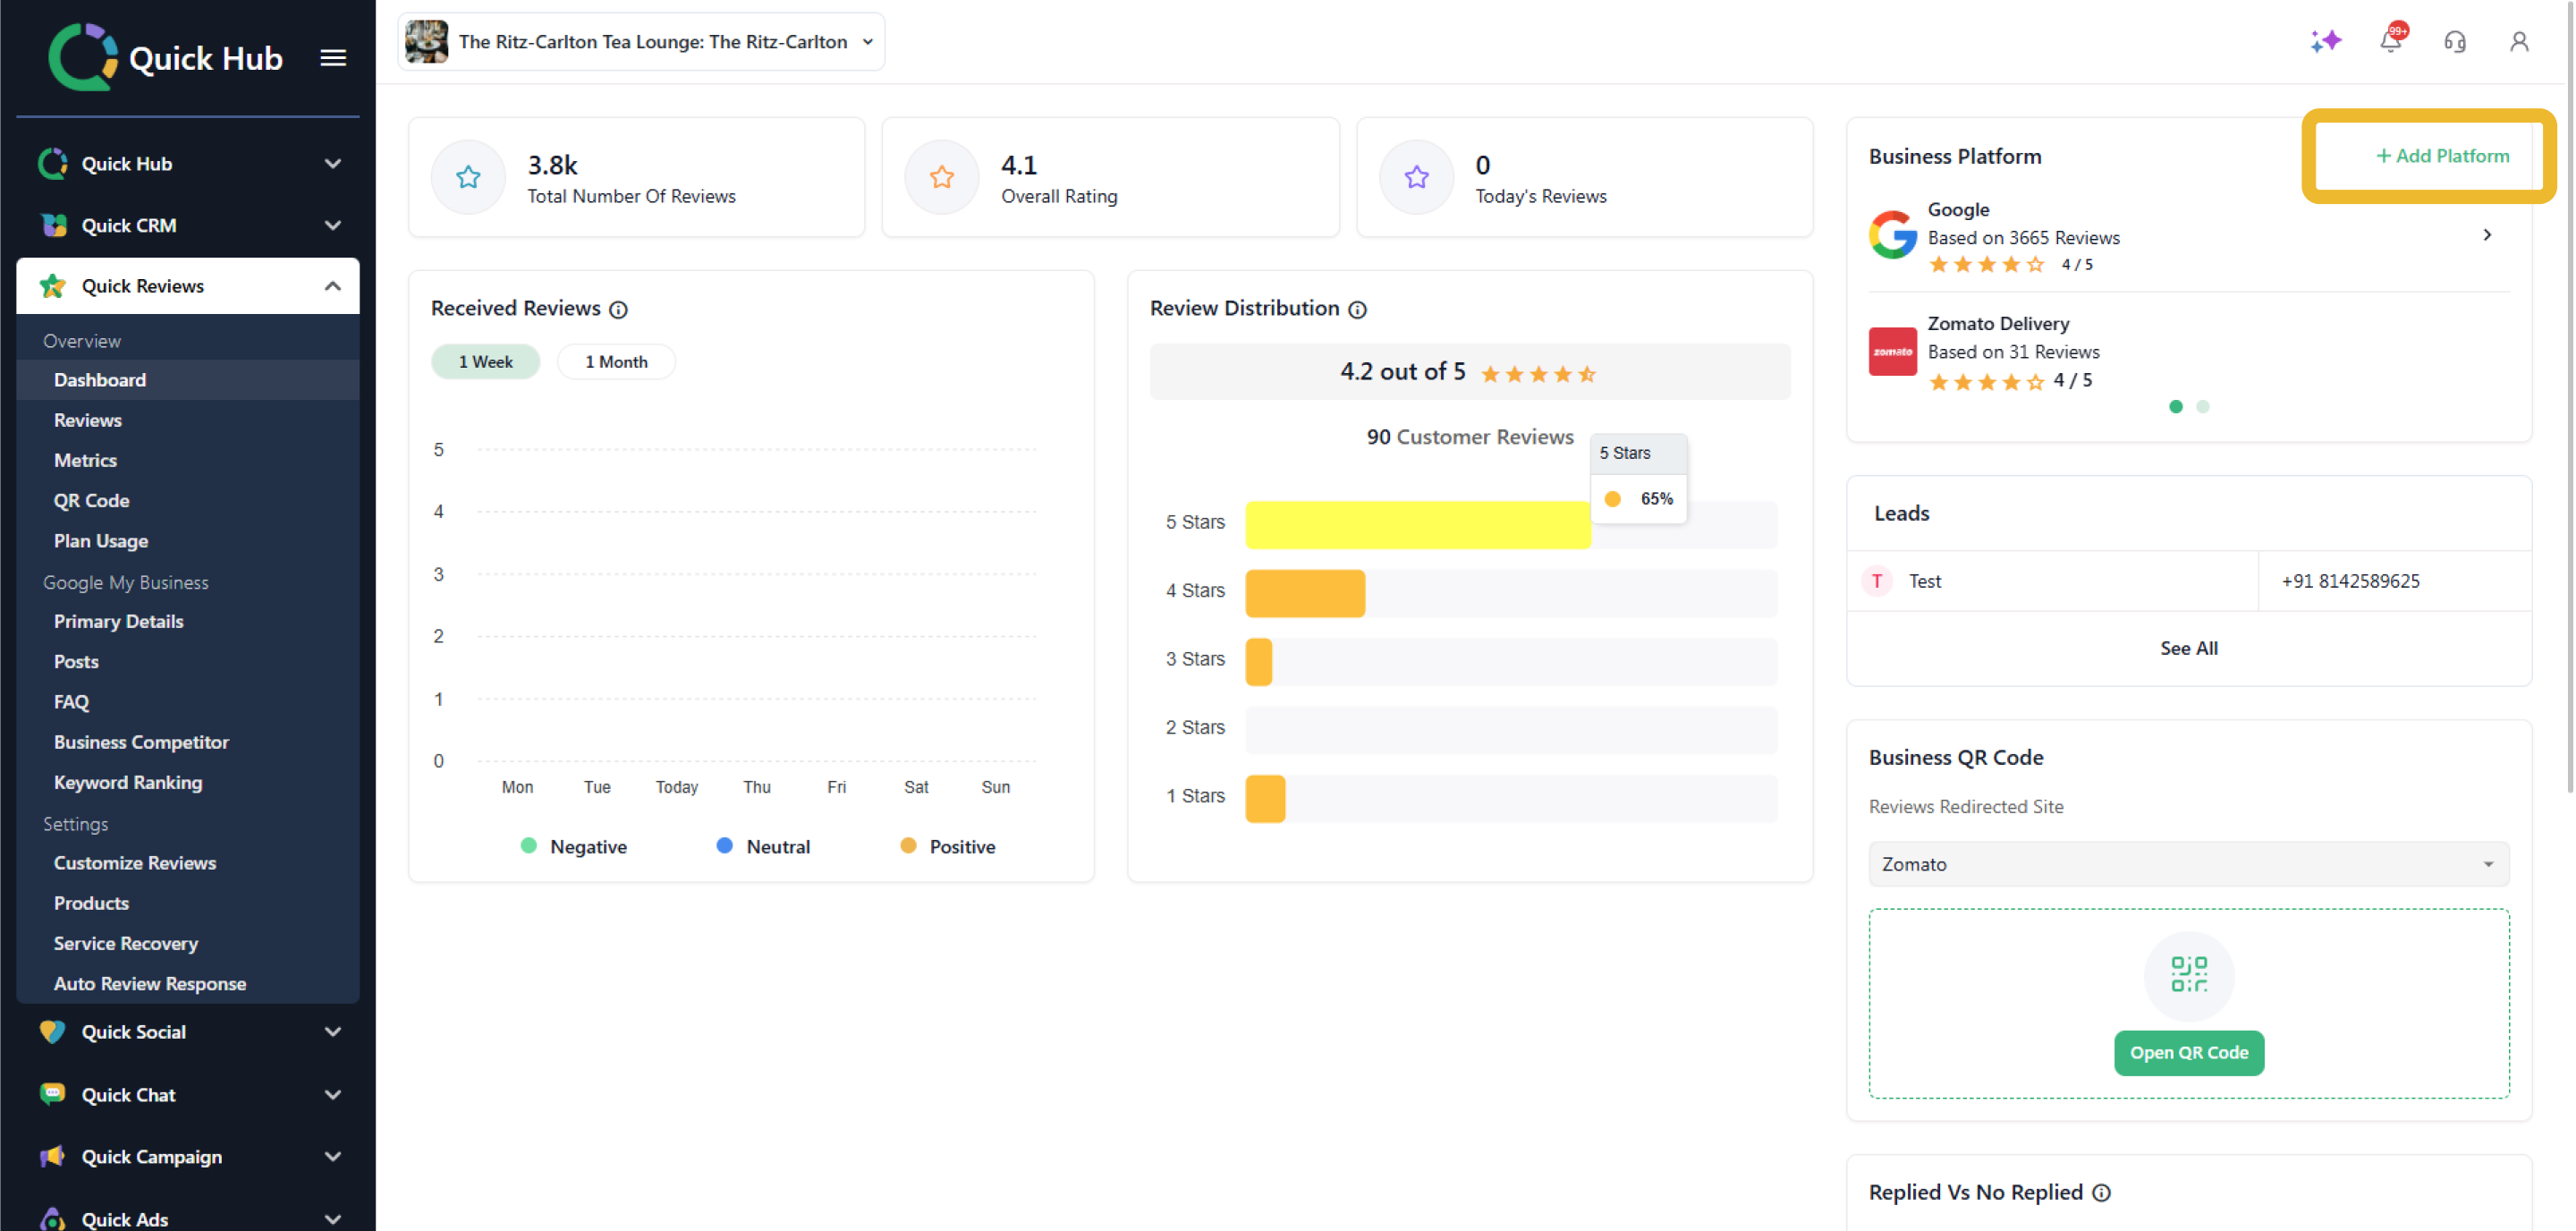Click the second platform carousel dot
The image size is (2576, 1231).
(x=2202, y=406)
